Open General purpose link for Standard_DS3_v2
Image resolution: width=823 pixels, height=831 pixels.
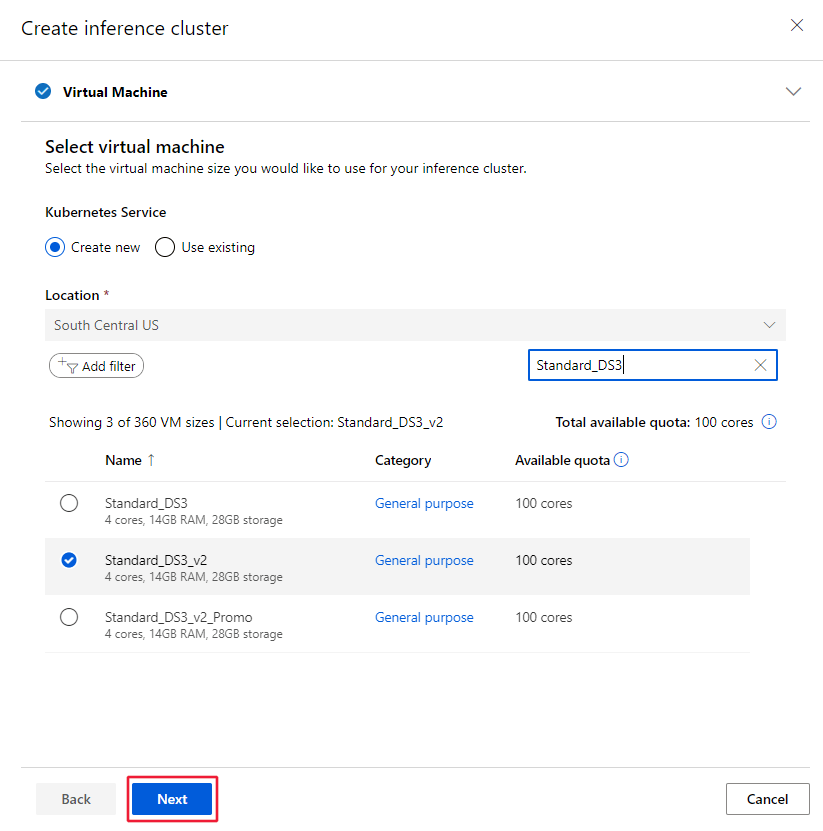tap(424, 560)
